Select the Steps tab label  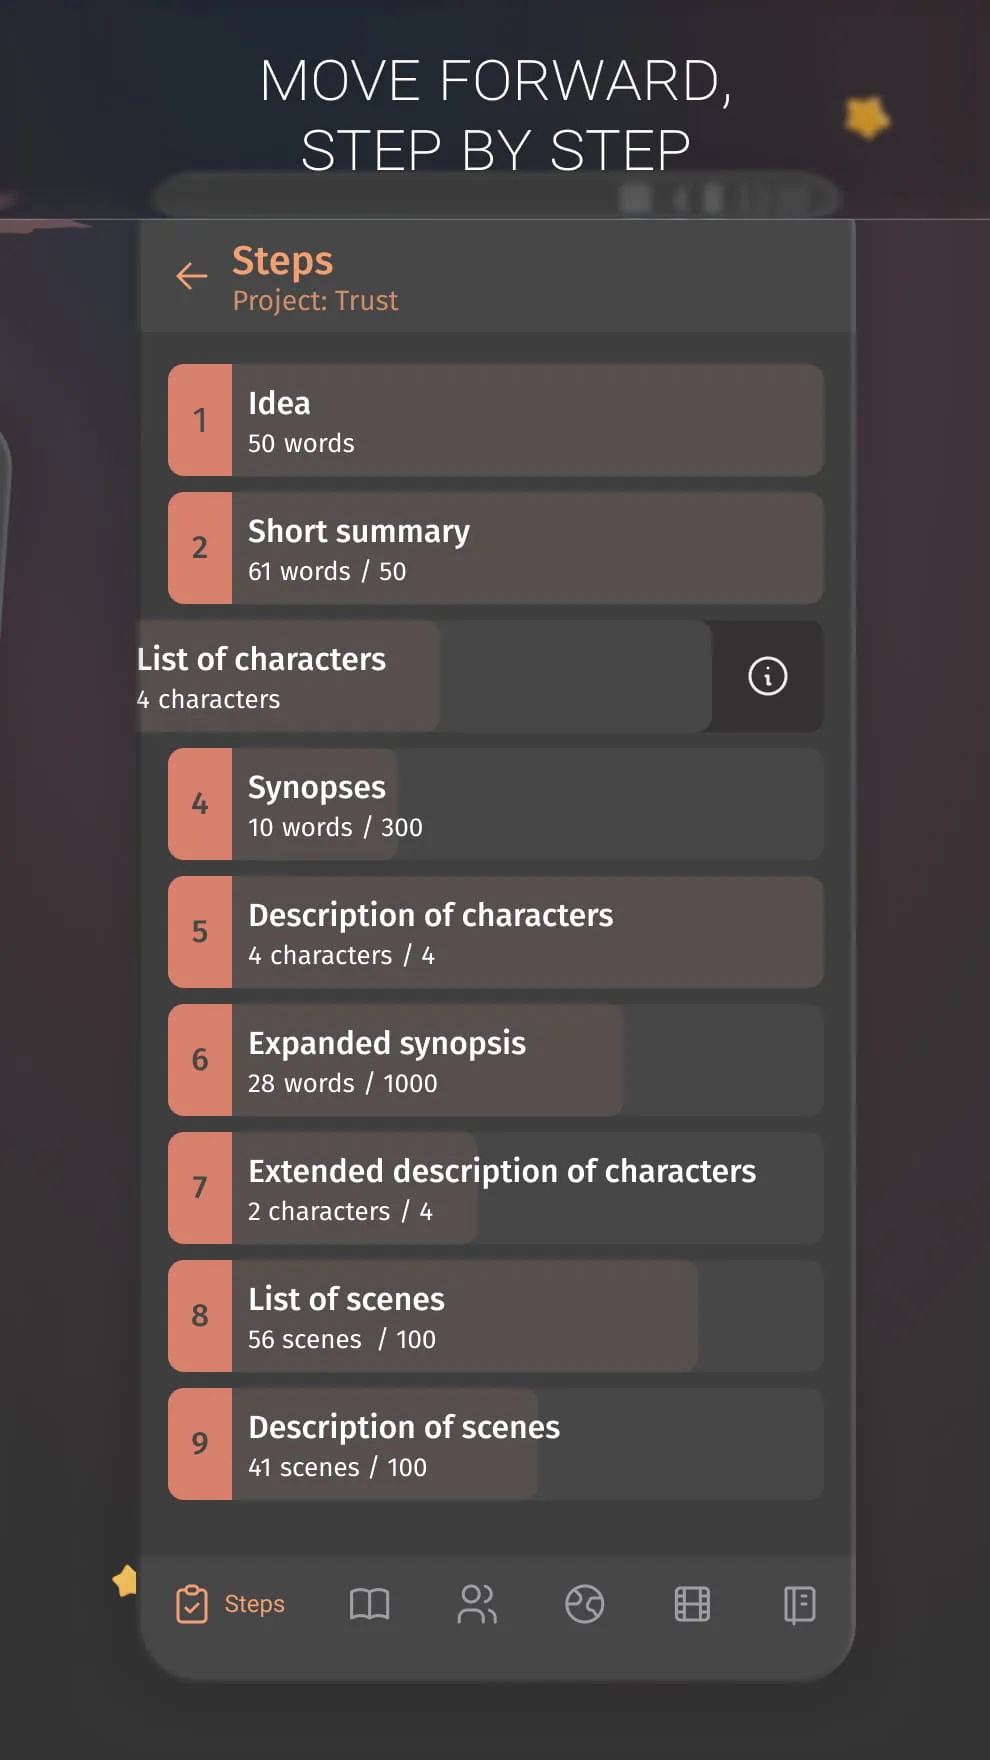pyautogui.click(x=255, y=1604)
